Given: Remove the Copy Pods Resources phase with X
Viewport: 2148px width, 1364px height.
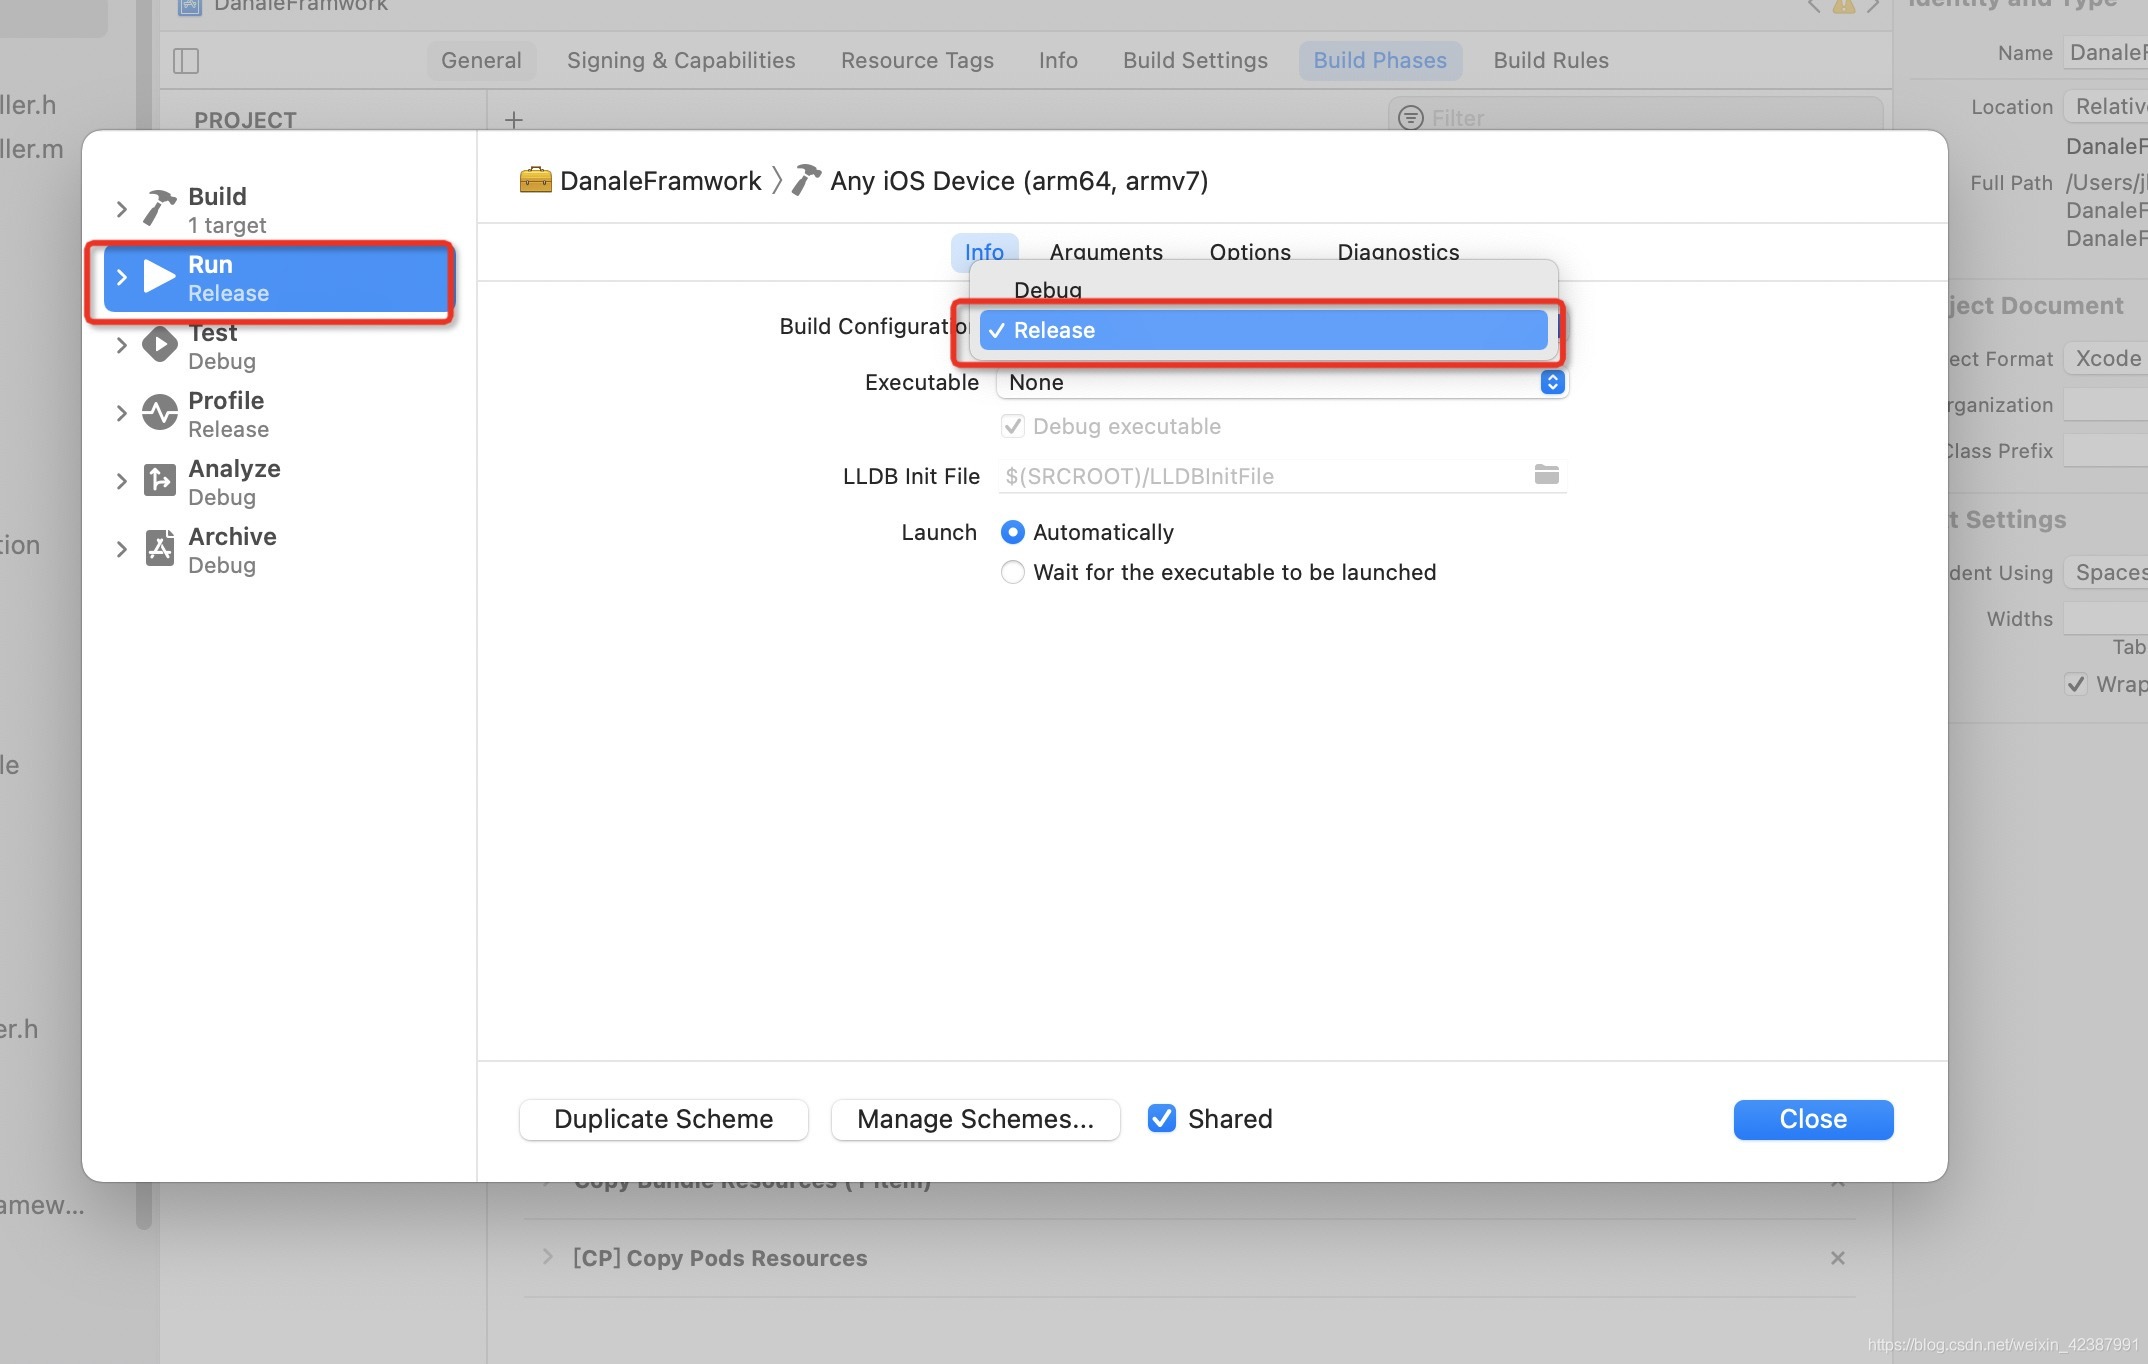Looking at the screenshot, I should point(1837,1258).
